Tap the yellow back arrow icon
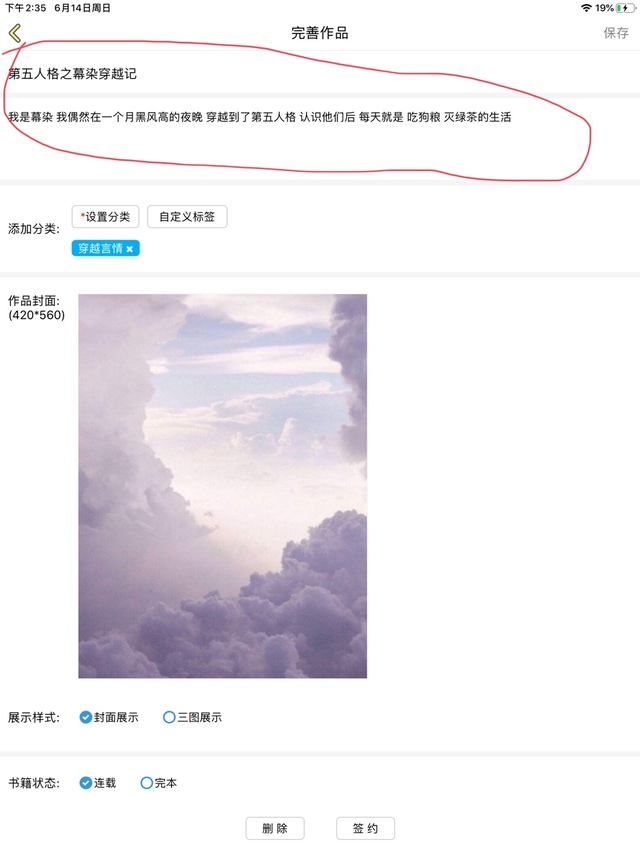Viewport: 640px width, 855px height. [15, 33]
